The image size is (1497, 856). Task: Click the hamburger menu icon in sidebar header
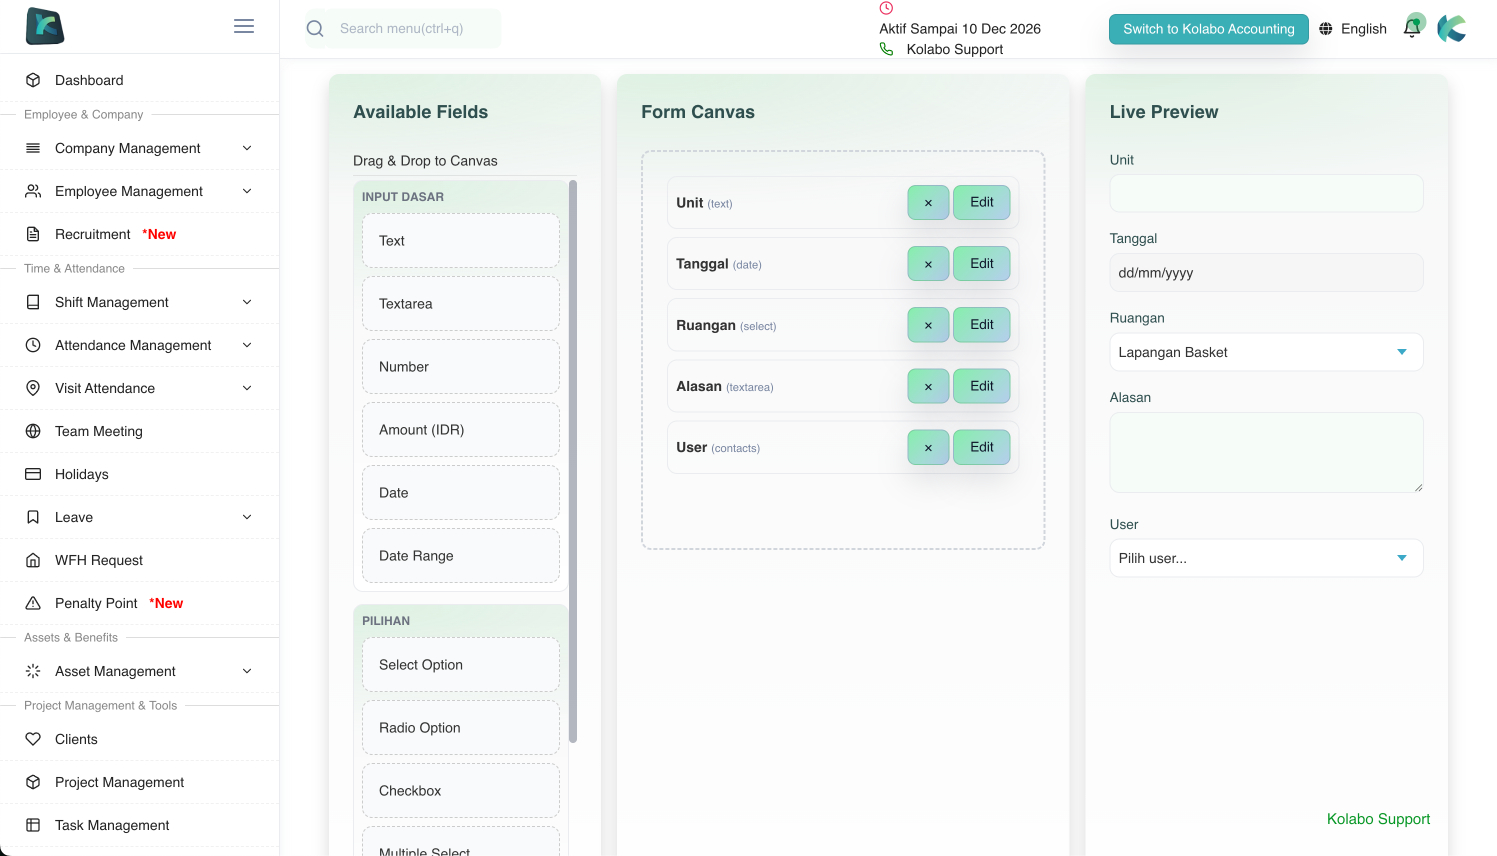(x=244, y=26)
